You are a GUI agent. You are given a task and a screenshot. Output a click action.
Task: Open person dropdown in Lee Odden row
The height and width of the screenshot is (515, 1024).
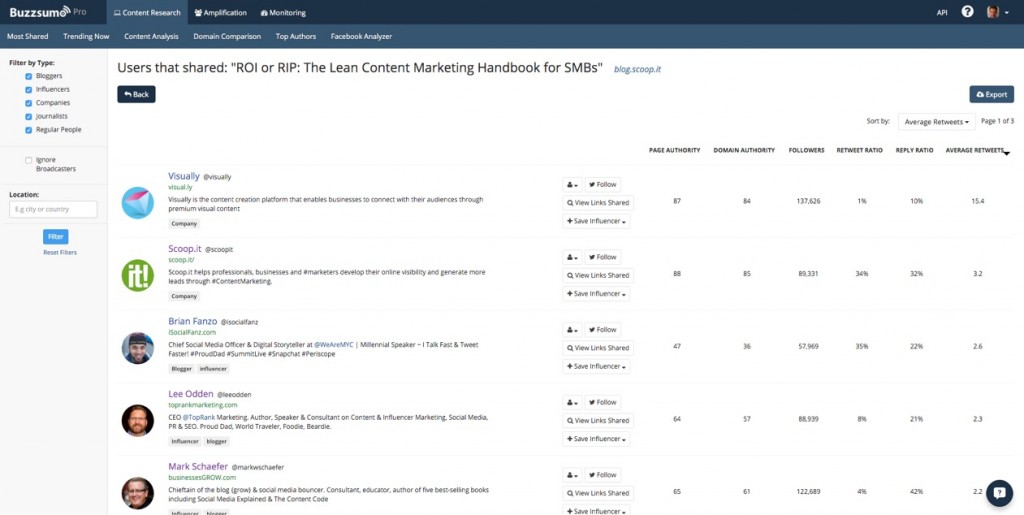(x=572, y=402)
